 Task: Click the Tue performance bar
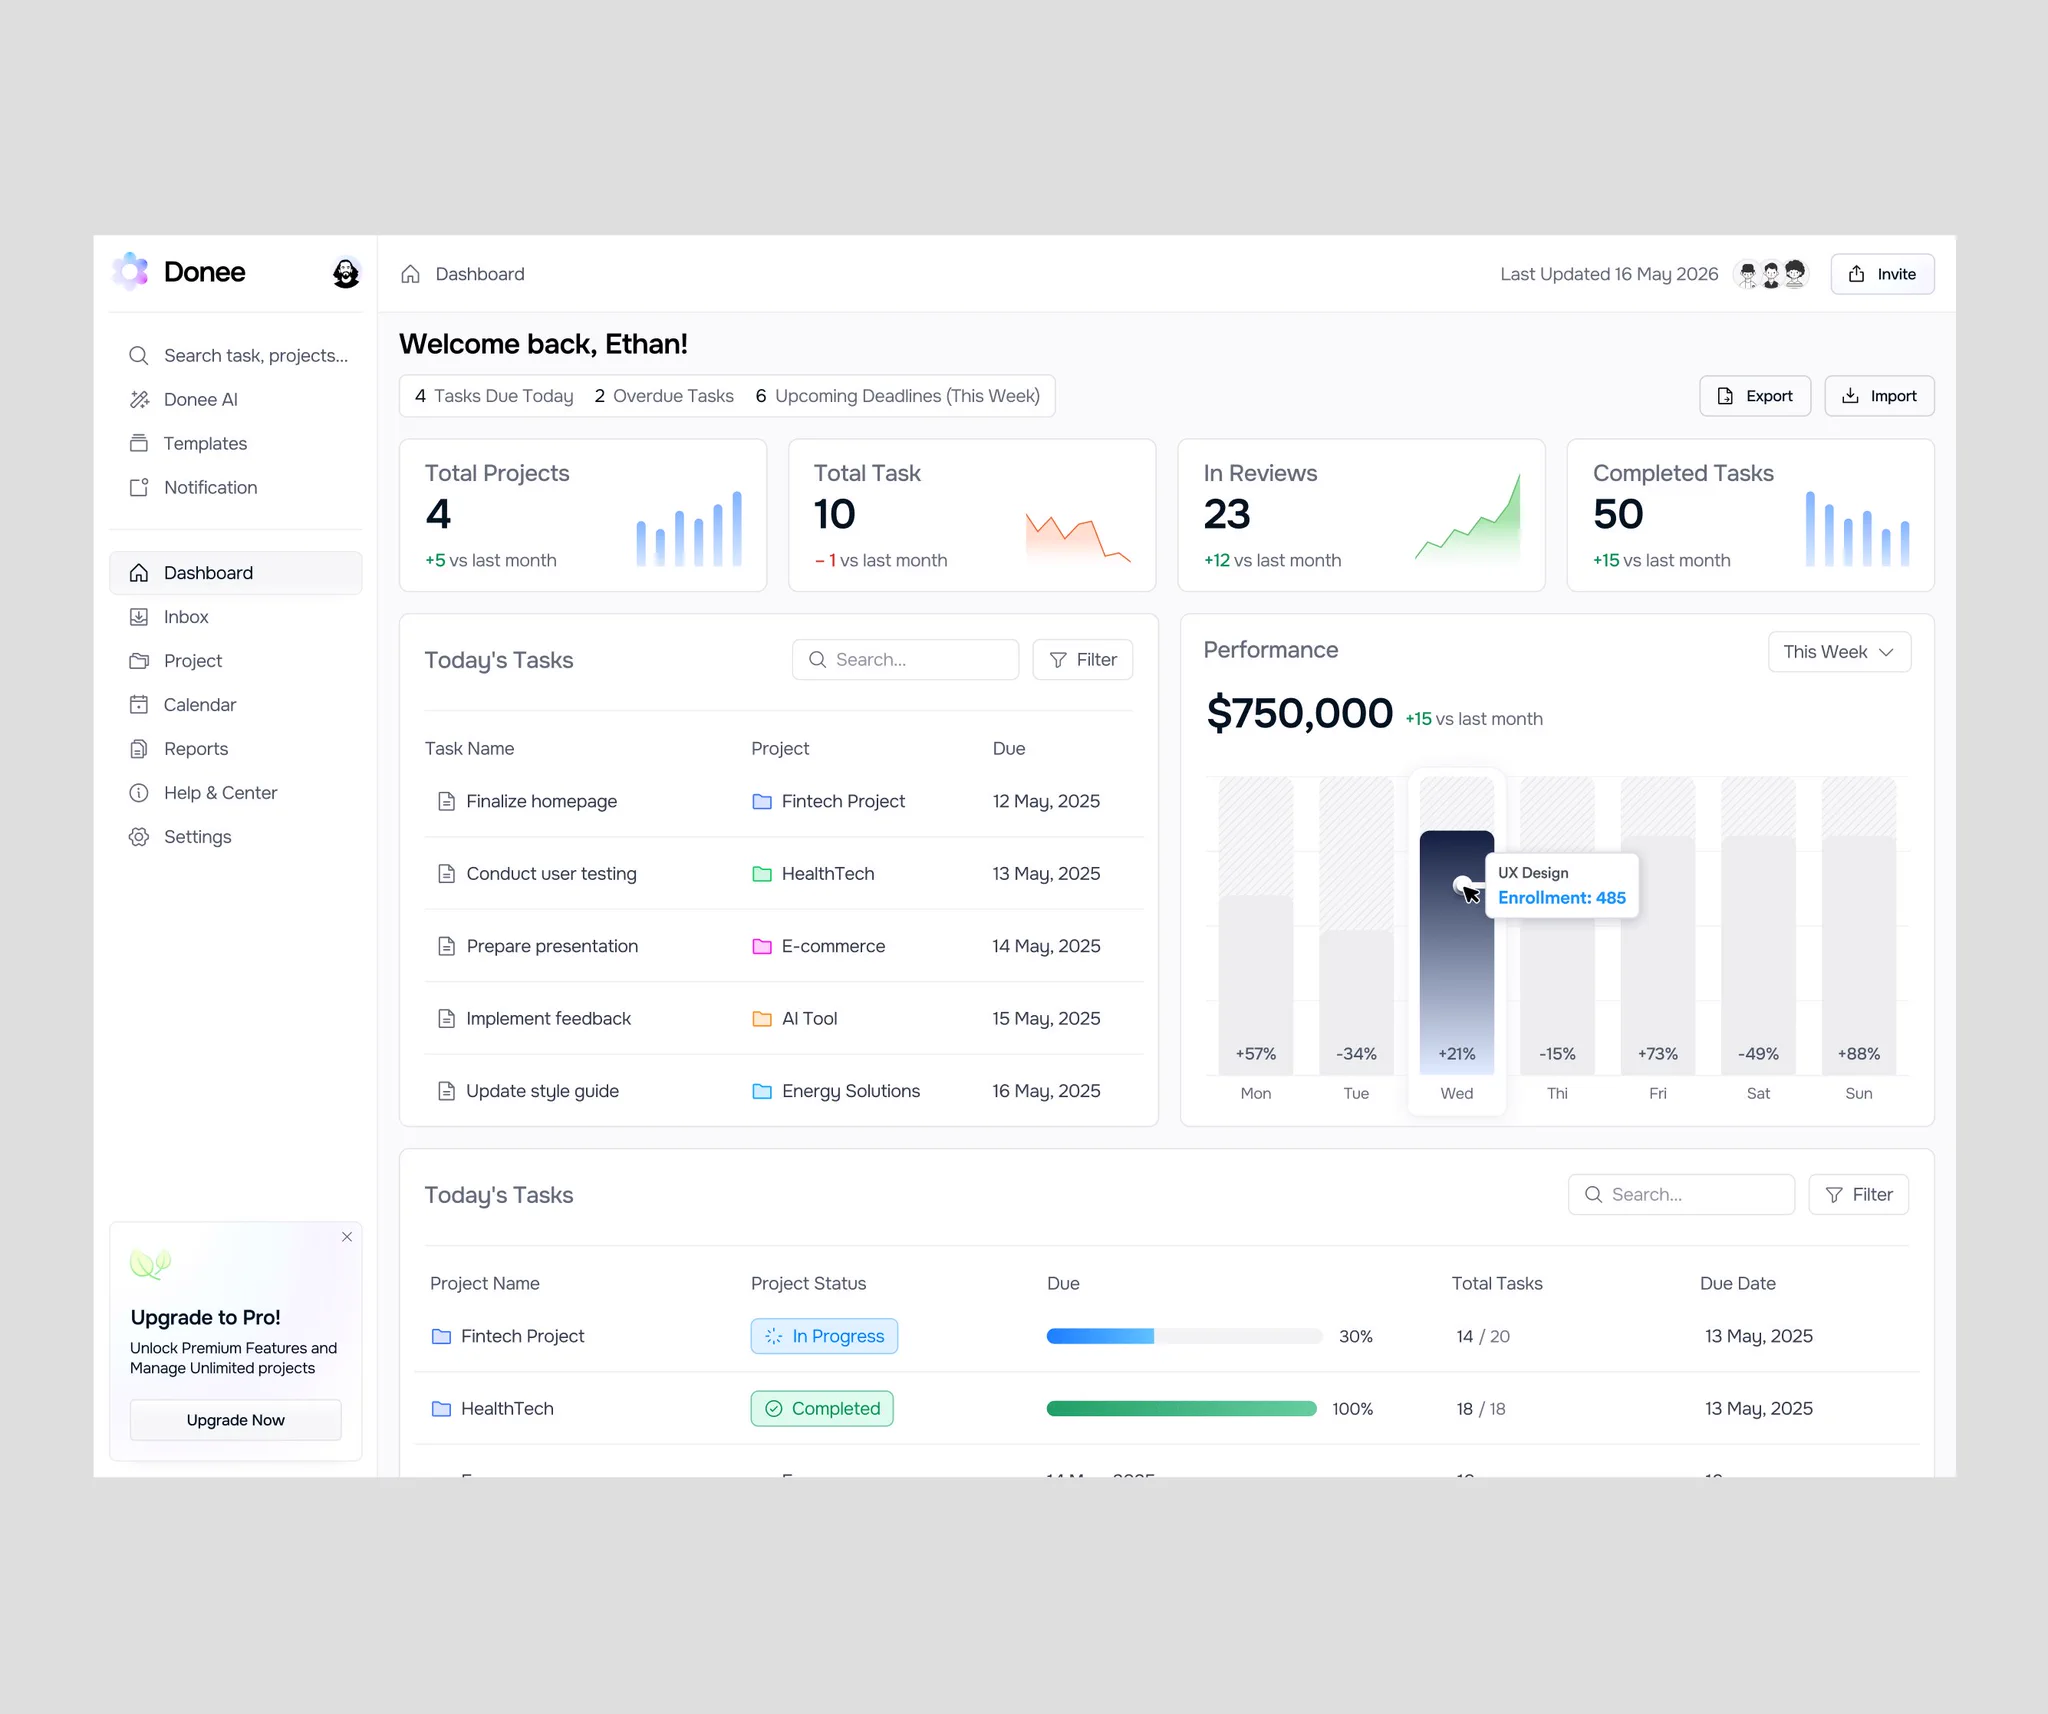click(x=1356, y=1002)
